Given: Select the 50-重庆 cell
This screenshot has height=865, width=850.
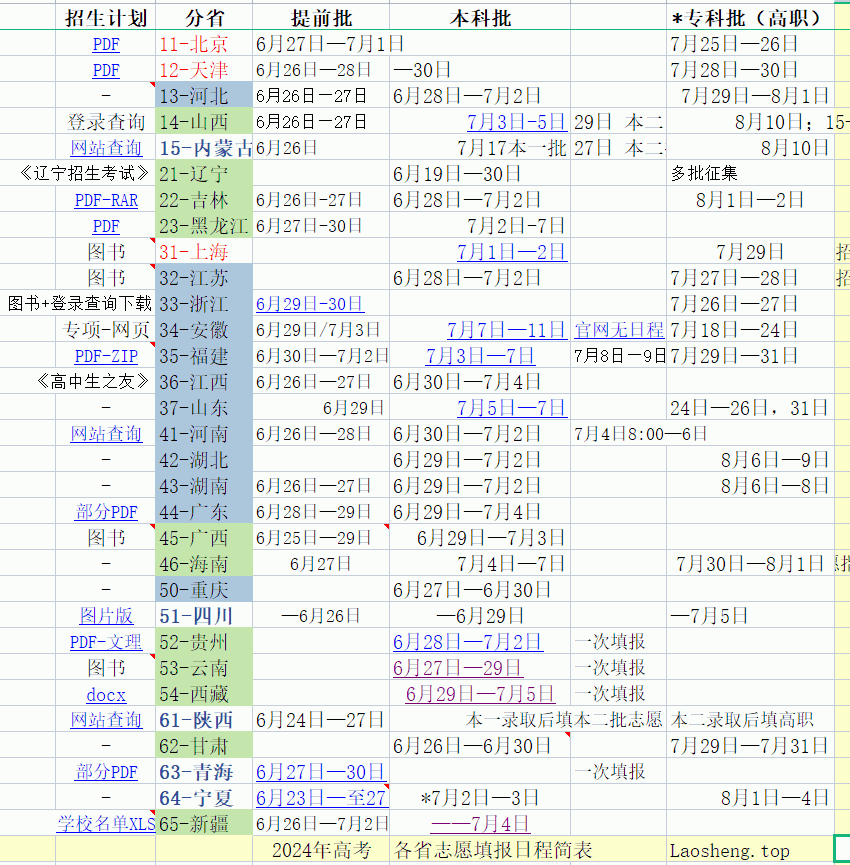Looking at the screenshot, I should point(204,590).
